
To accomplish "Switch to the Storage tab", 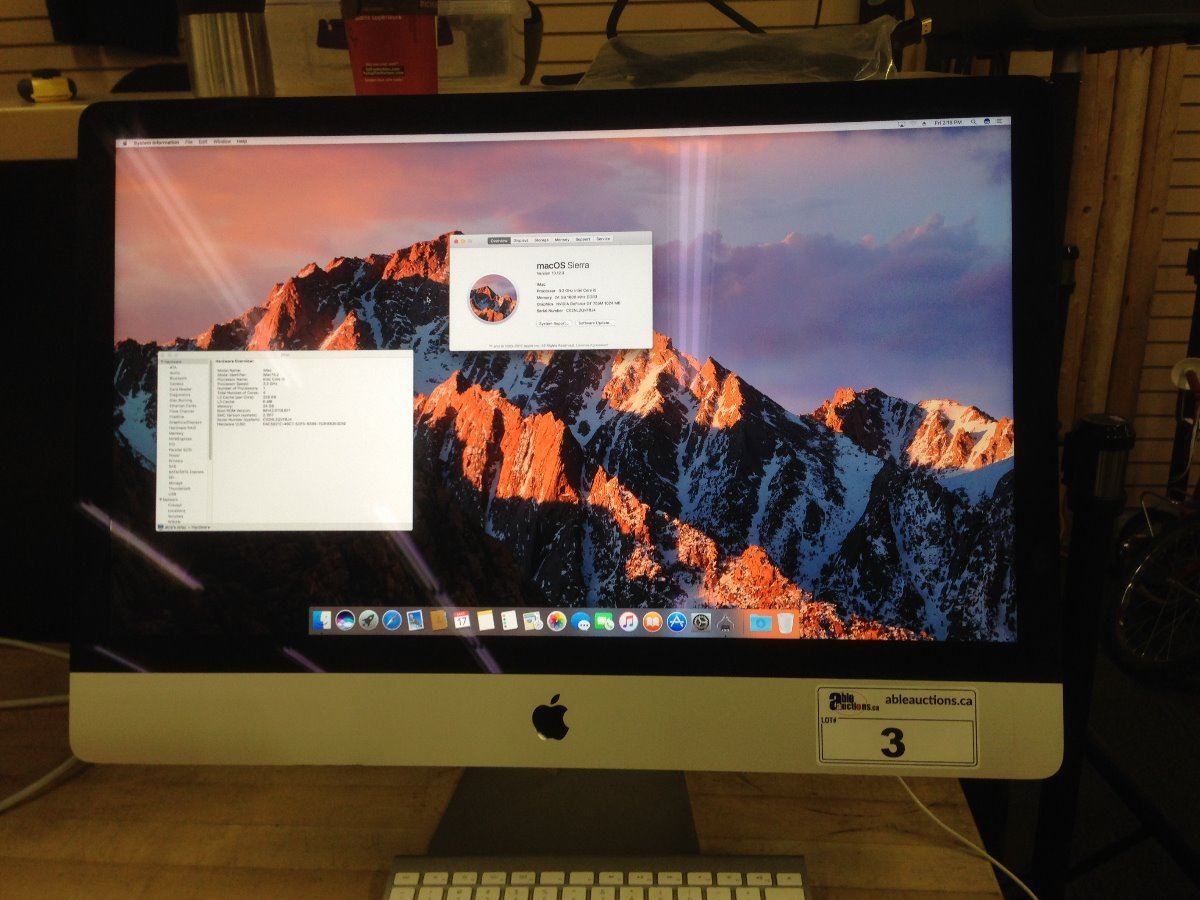I will 541,240.
